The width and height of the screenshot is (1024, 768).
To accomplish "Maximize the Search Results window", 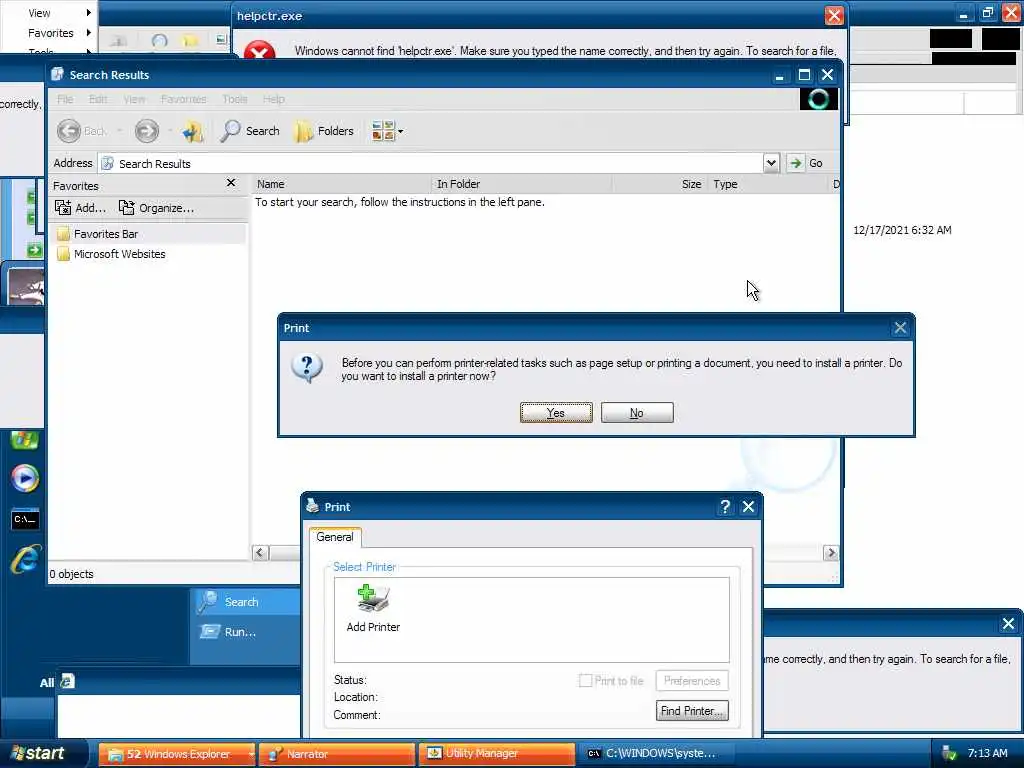I will tap(804, 75).
